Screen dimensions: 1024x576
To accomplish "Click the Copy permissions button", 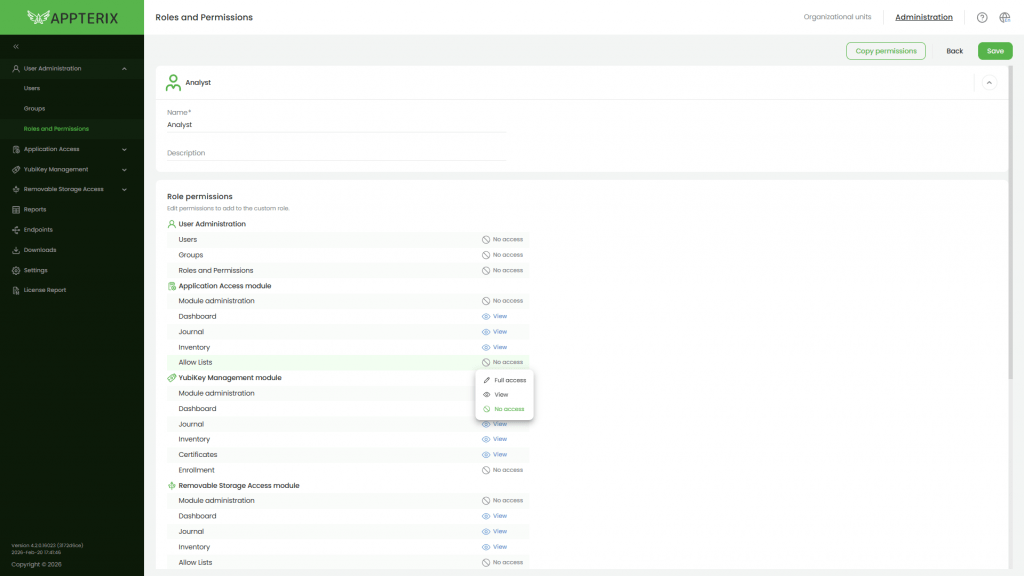I will pyautogui.click(x=885, y=50).
